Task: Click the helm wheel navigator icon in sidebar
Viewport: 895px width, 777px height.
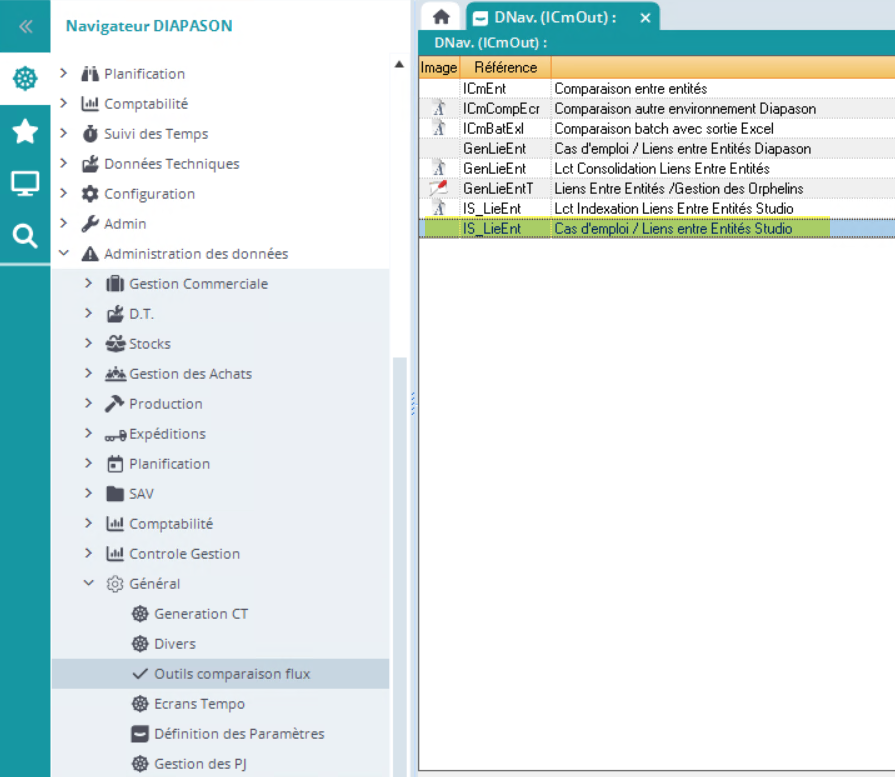Action: [25, 79]
